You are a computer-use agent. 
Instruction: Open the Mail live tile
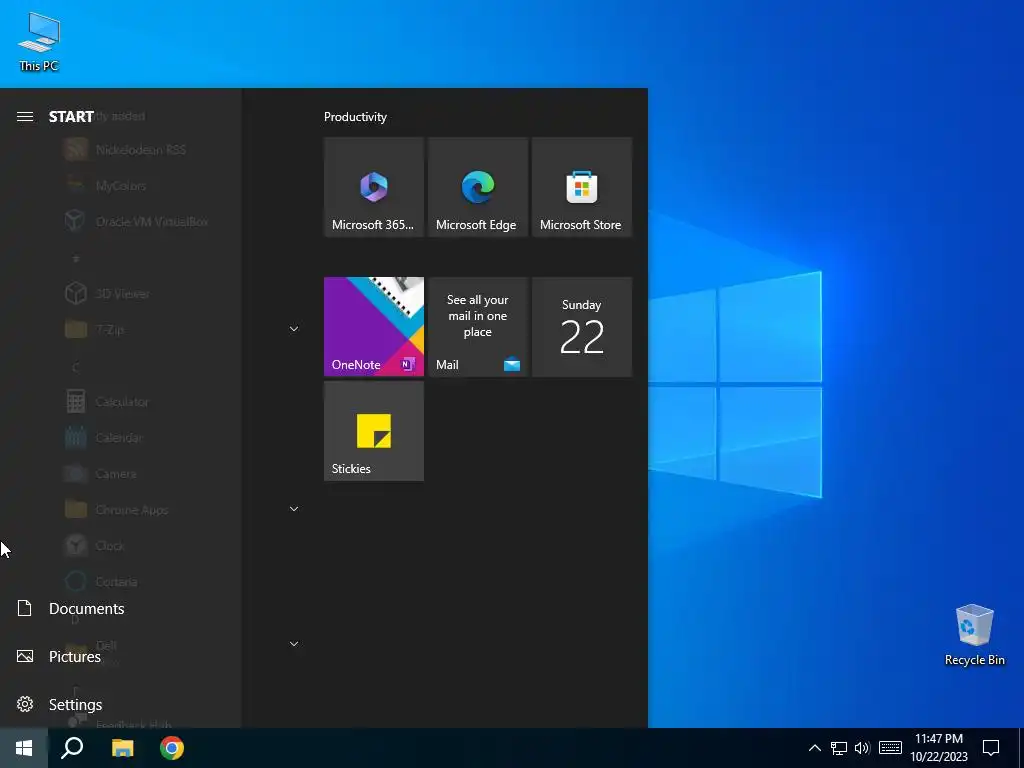pos(478,327)
